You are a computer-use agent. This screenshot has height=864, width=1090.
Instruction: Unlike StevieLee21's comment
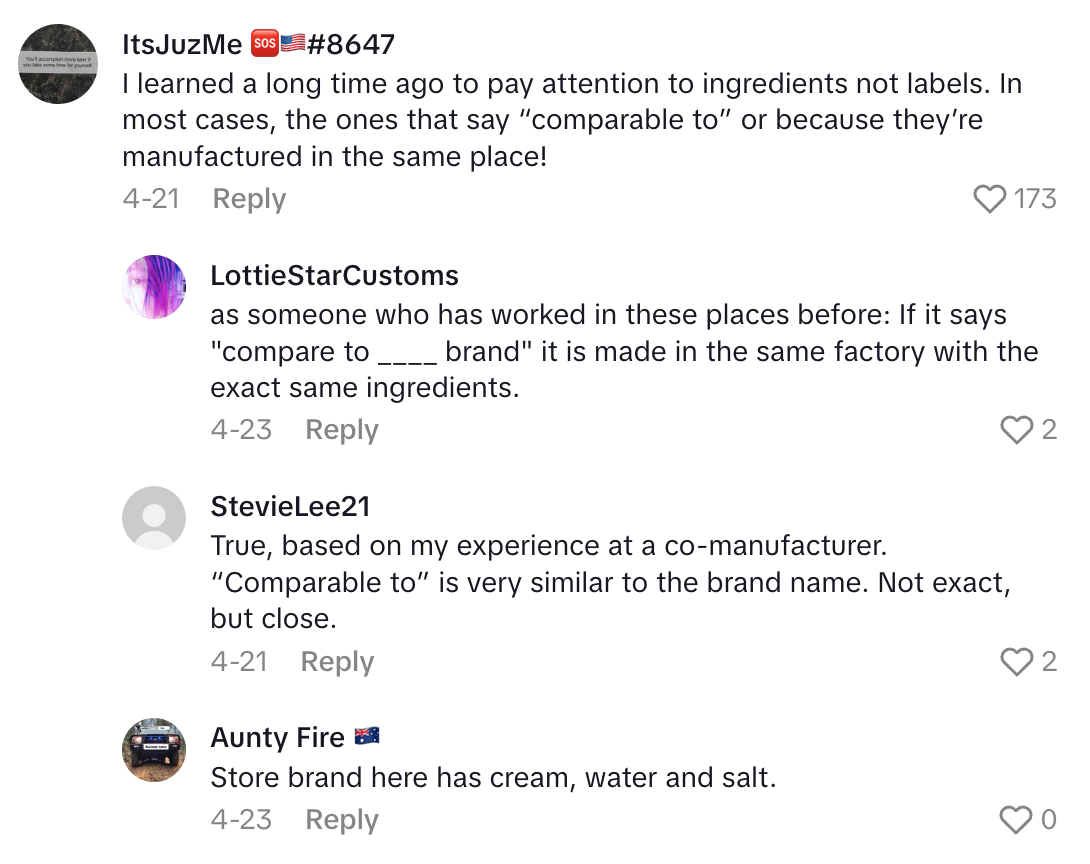1017,662
